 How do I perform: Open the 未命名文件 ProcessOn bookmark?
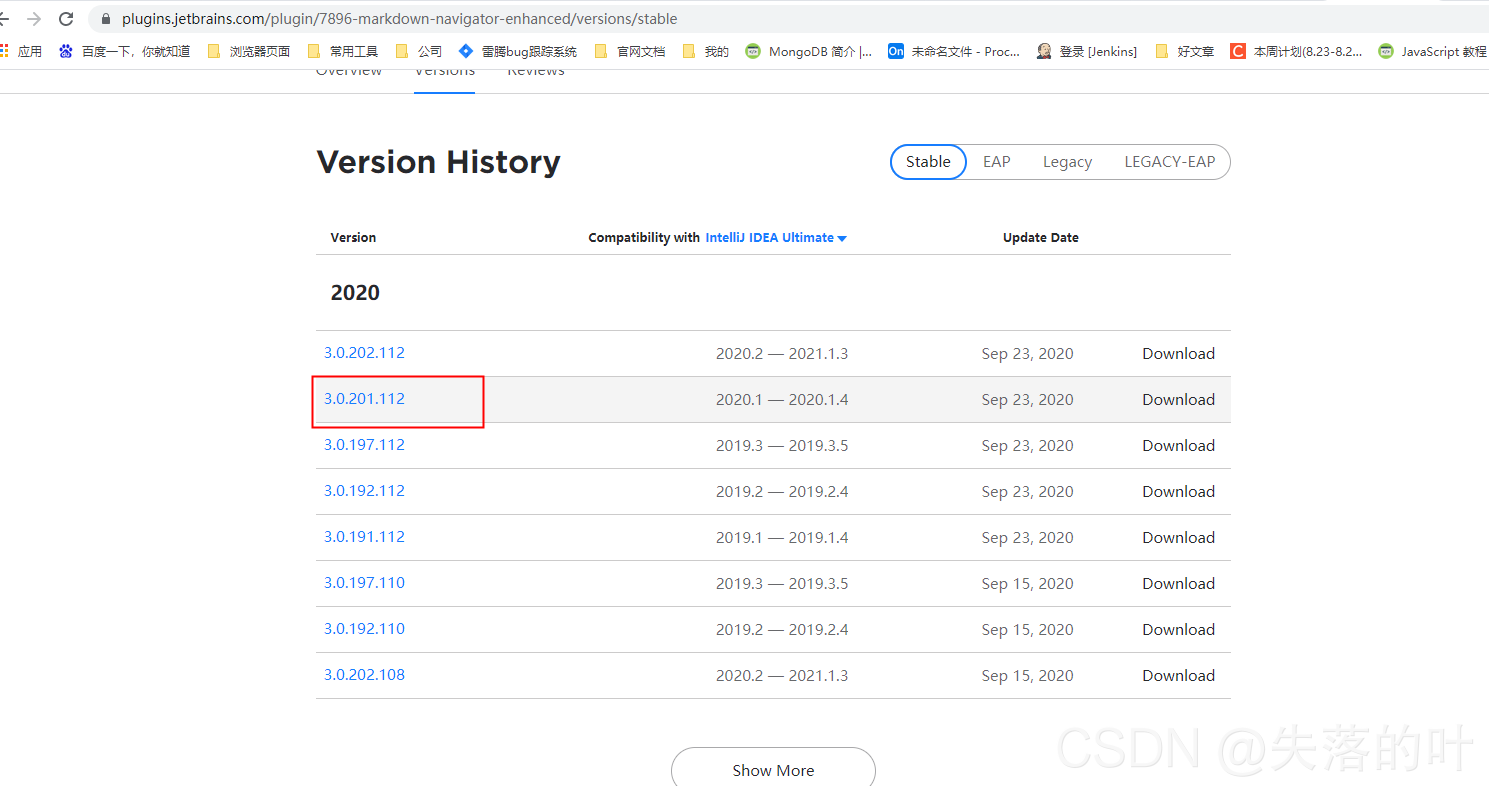tap(954, 51)
